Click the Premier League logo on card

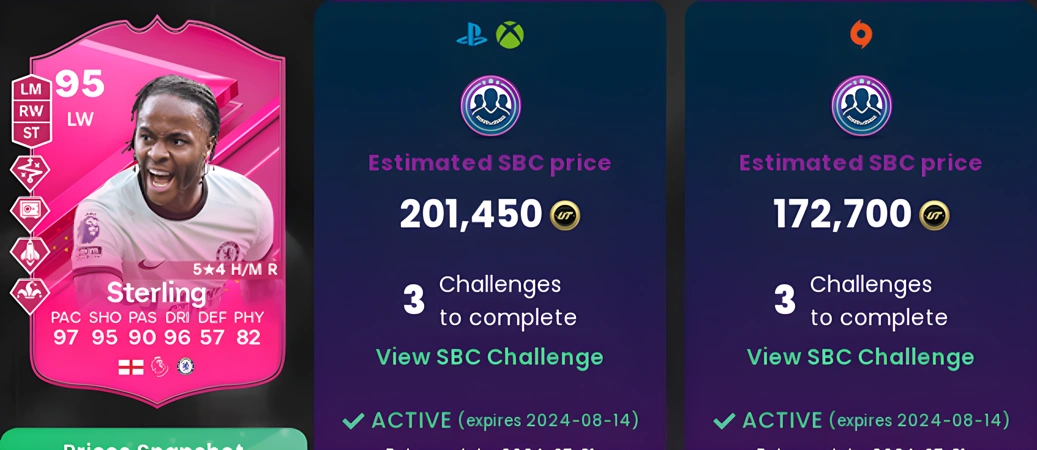click(x=159, y=367)
